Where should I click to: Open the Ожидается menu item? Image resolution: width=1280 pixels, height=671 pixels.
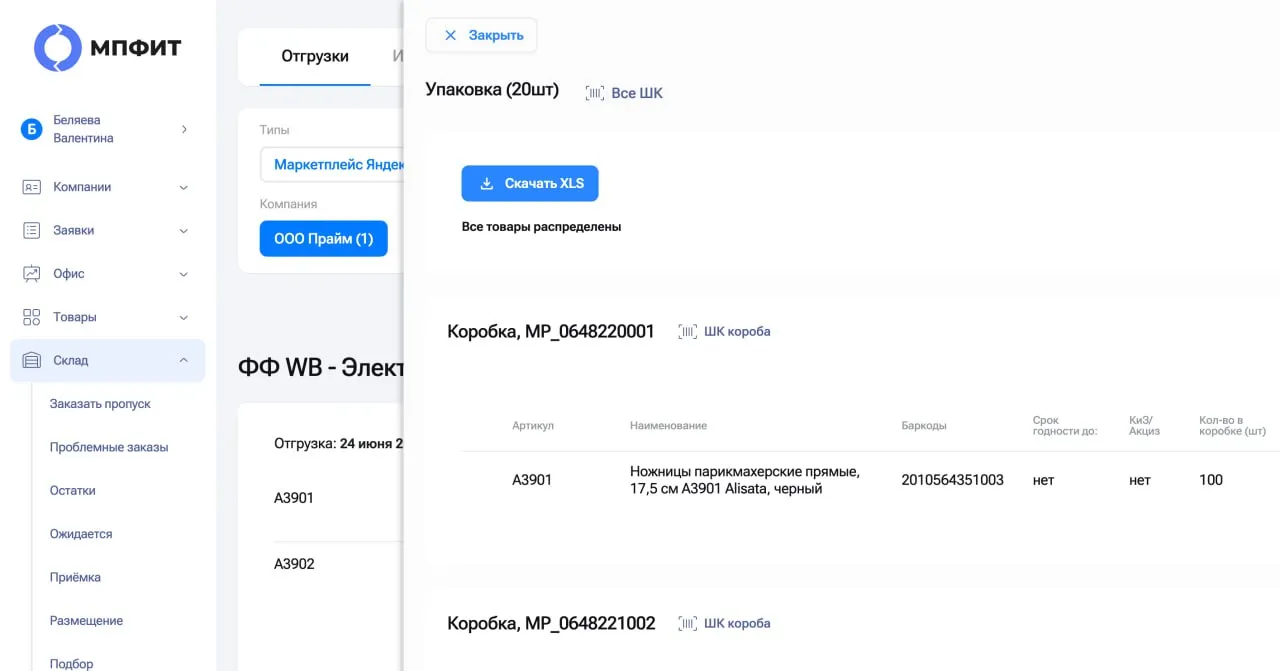[81, 534]
